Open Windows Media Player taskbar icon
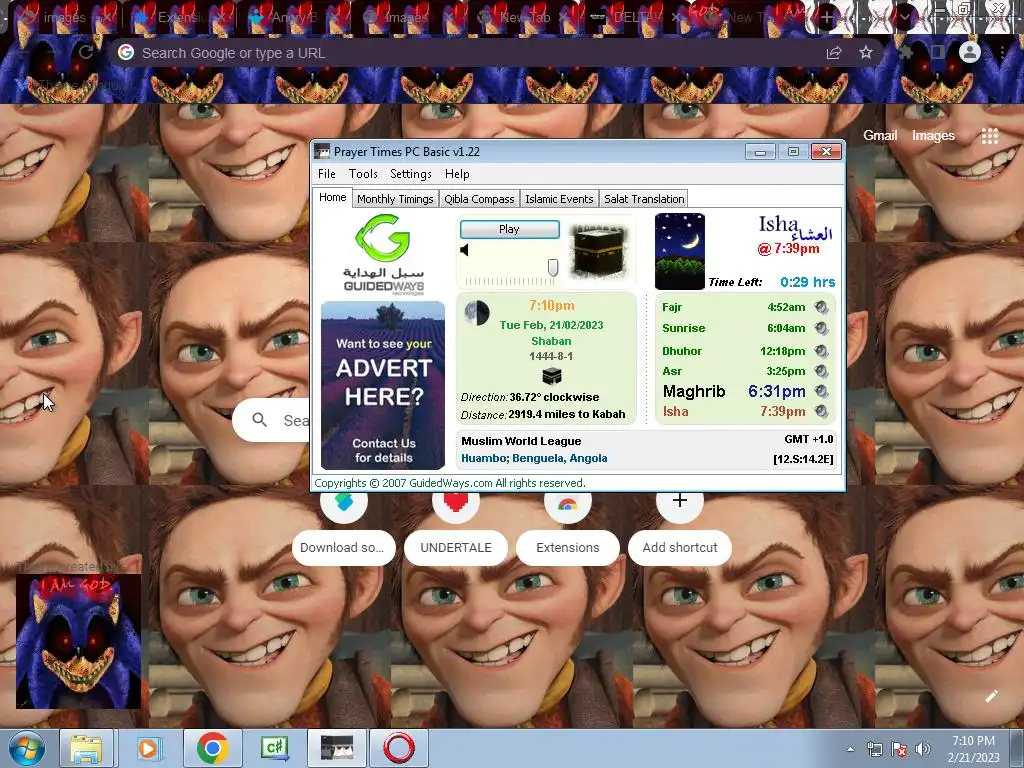Screen dimensions: 1024x768 148,748
